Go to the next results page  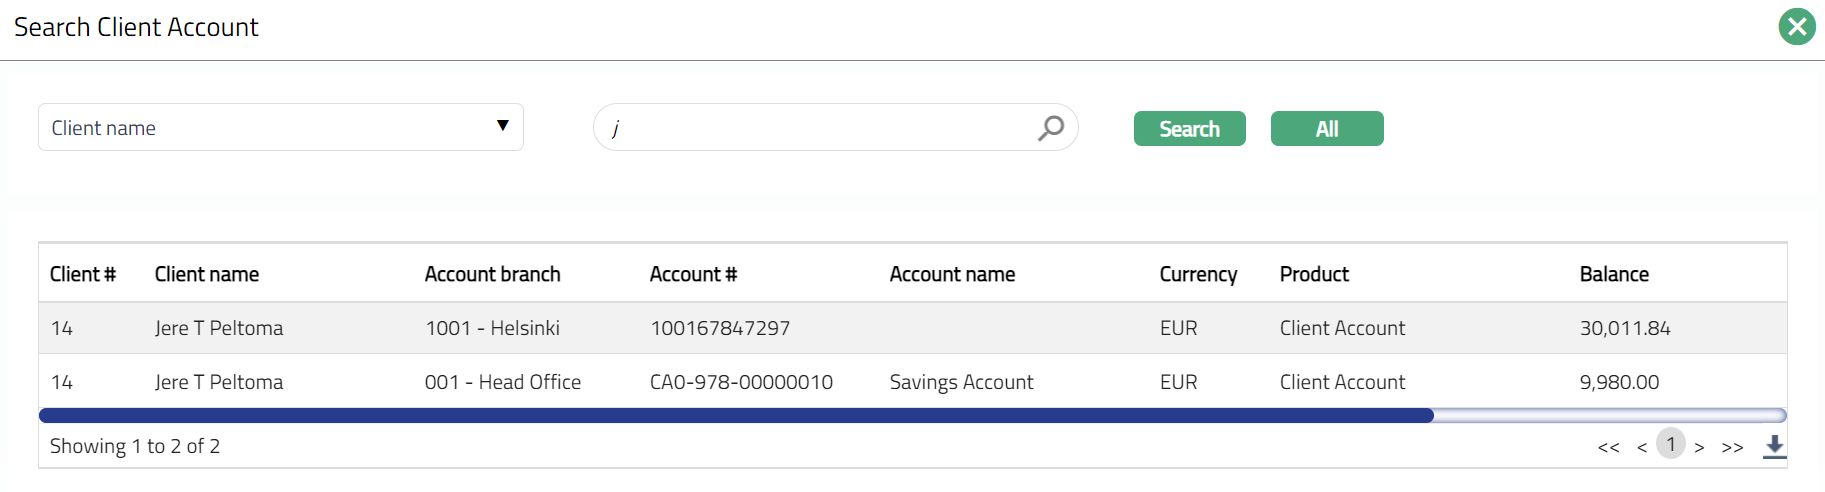point(1699,447)
